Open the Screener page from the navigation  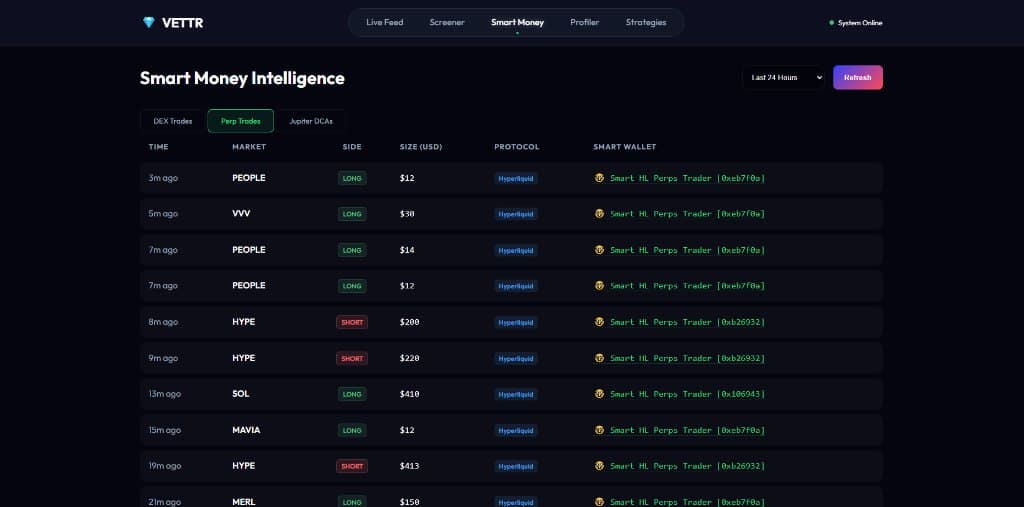(x=447, y=22)
